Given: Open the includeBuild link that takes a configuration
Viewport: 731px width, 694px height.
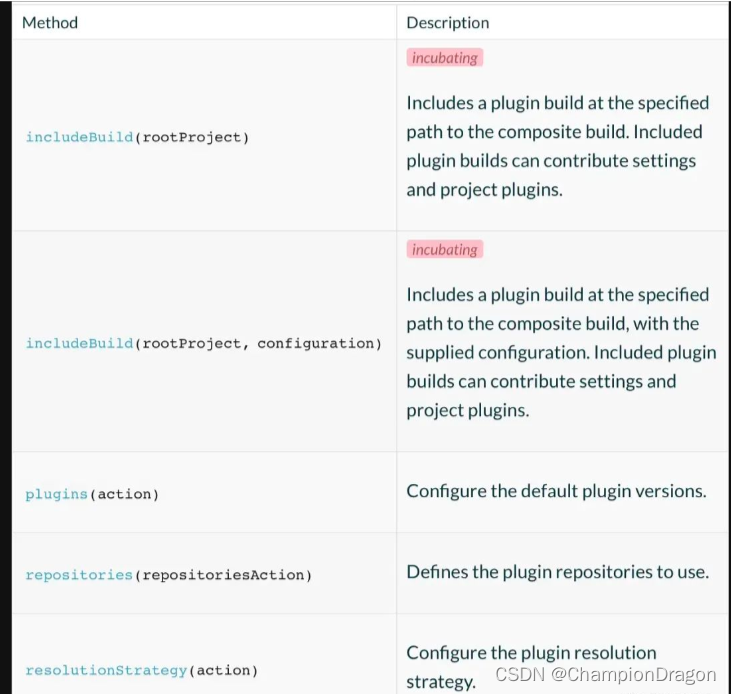Looking at the screenshot, I should click(79, 343).
